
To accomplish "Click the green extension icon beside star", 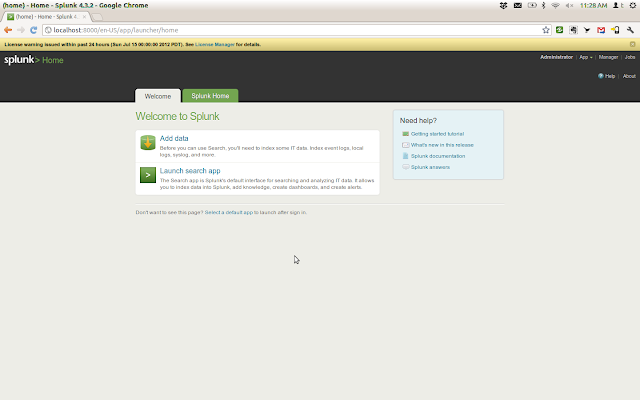I will tap(560, 30).
